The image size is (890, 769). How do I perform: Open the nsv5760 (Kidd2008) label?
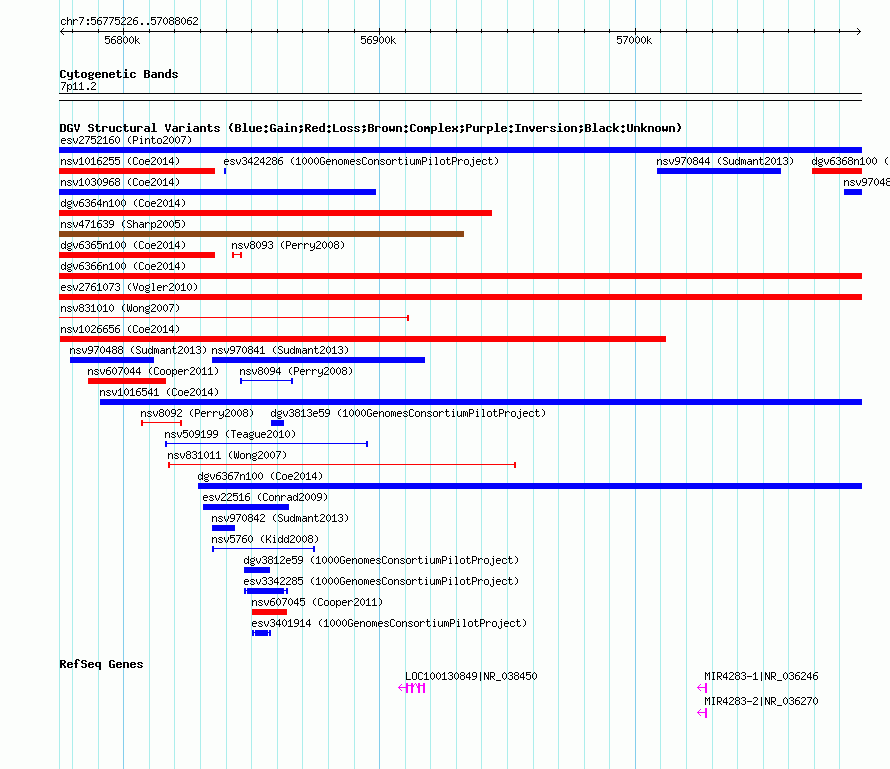tap(265, 539)
